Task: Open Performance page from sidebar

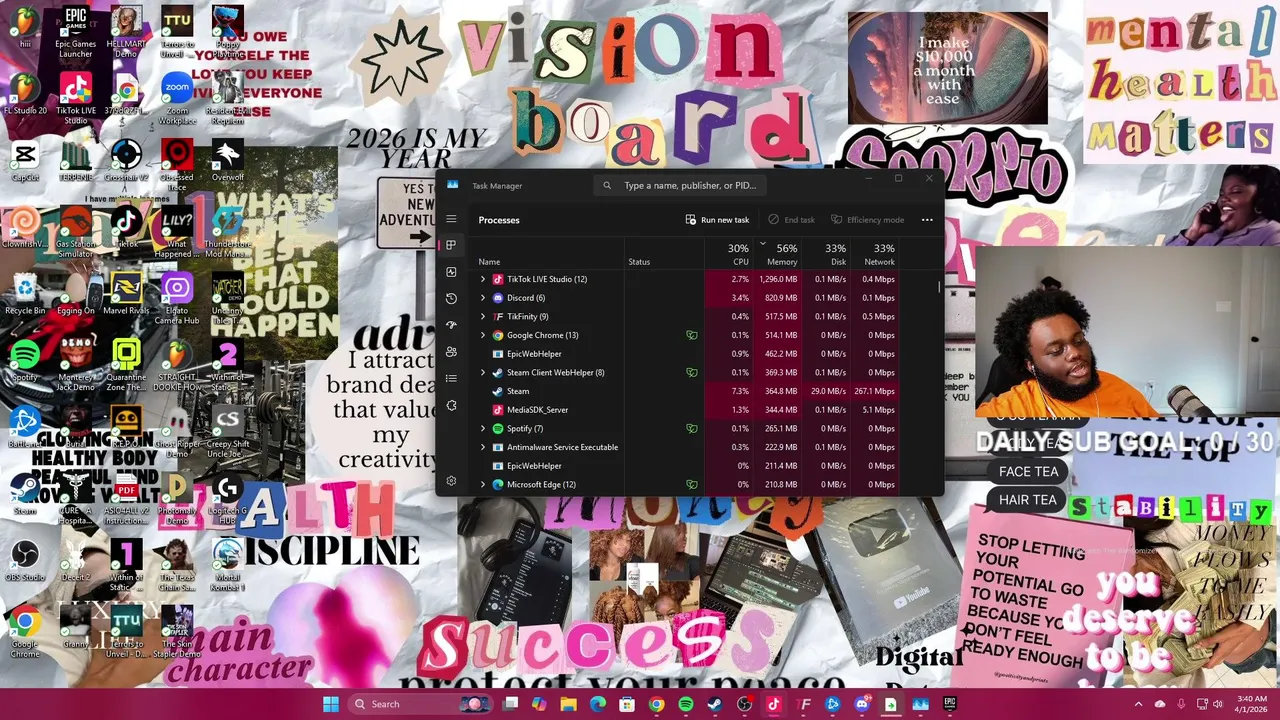Action: point(451,272)
